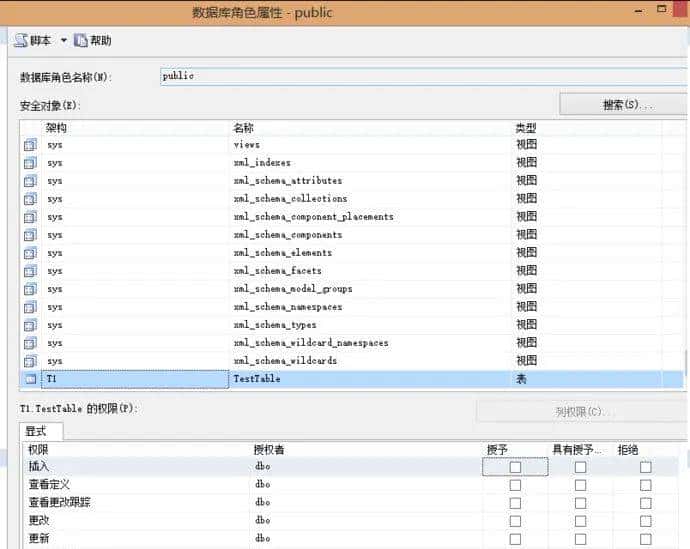Check 拒绝 for 插入 permission

coord(646,467)
